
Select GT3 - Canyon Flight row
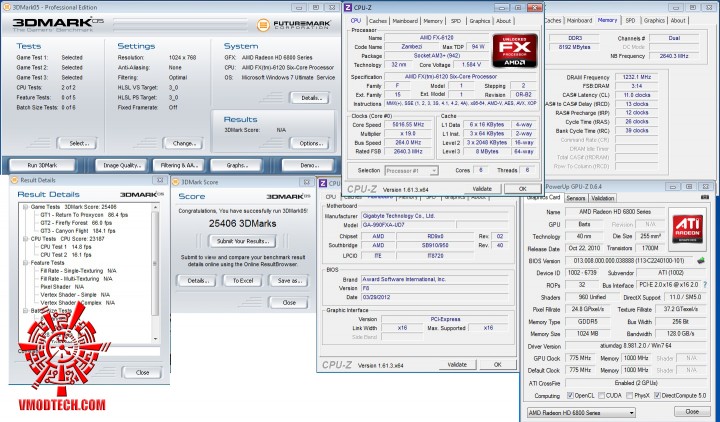(78, 231)
